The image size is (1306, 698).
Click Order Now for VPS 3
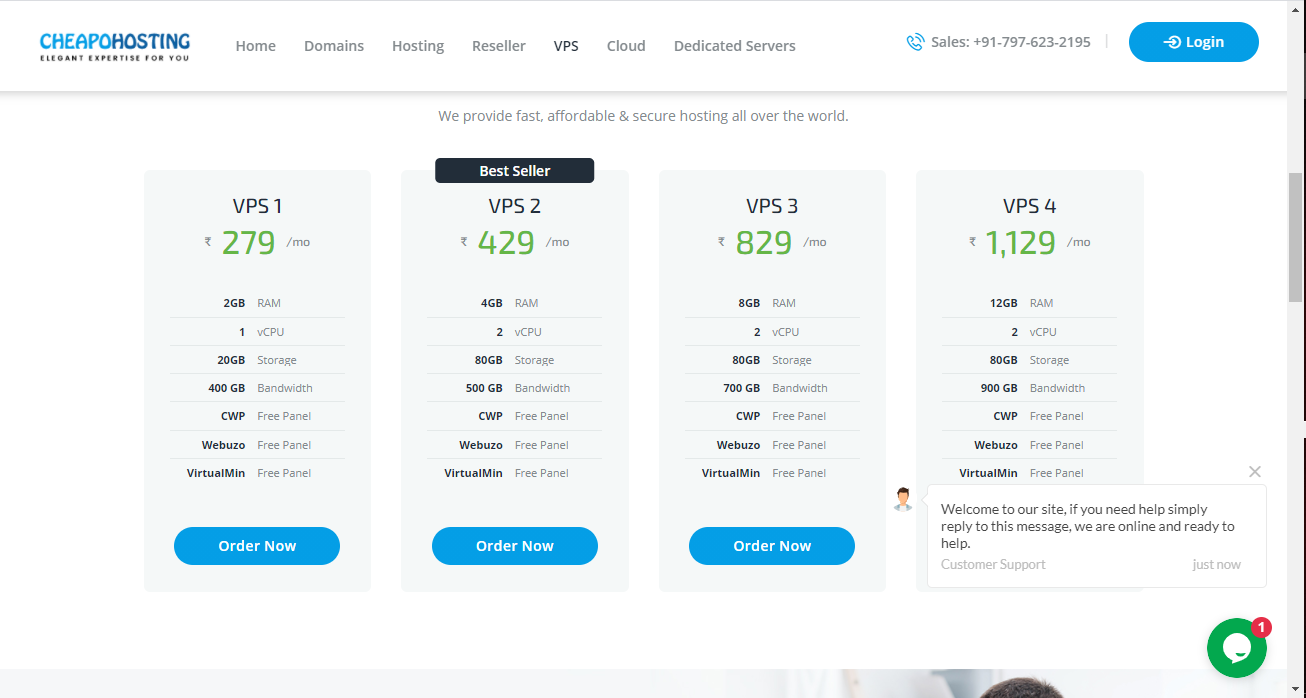pyautogui.click(x=772, y=546)
